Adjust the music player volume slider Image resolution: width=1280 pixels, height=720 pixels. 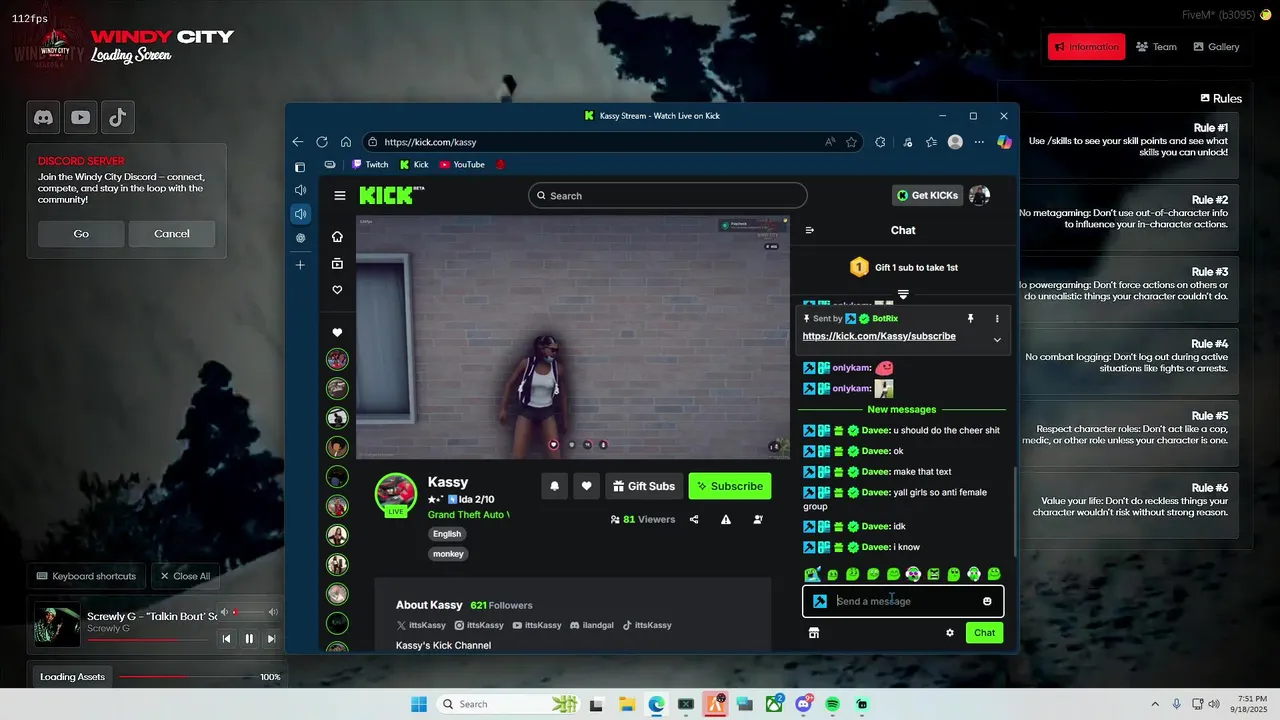point(249,612)
